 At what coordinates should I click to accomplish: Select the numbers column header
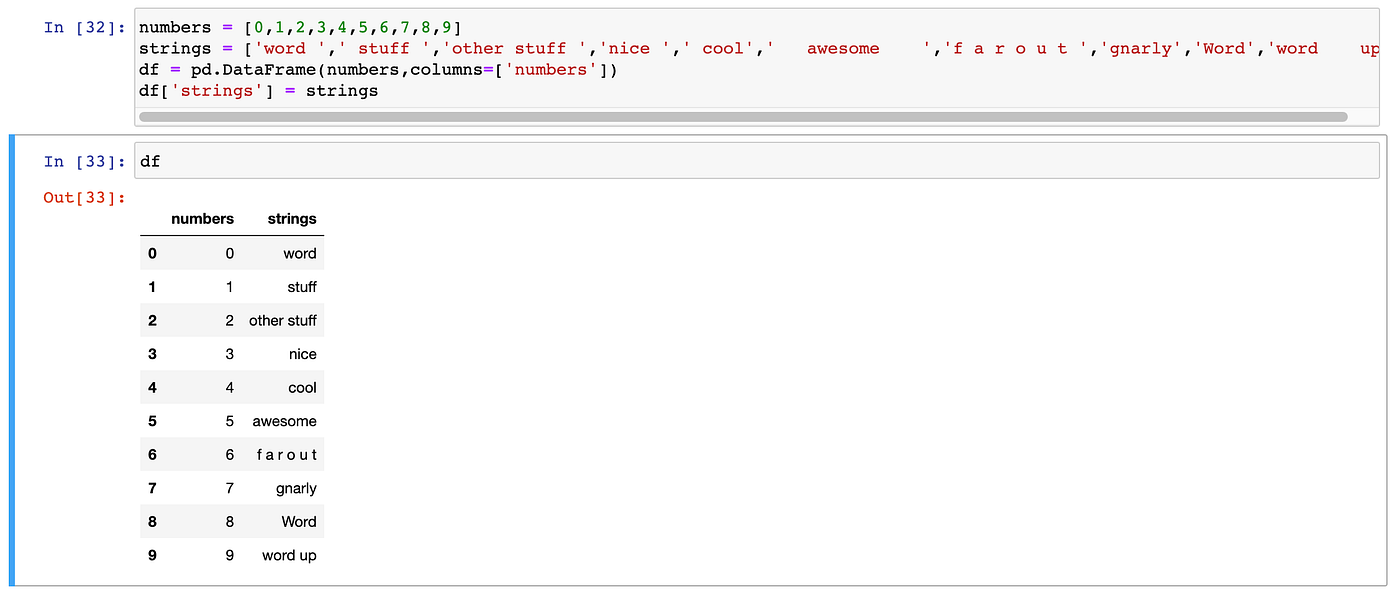point(202,219)
